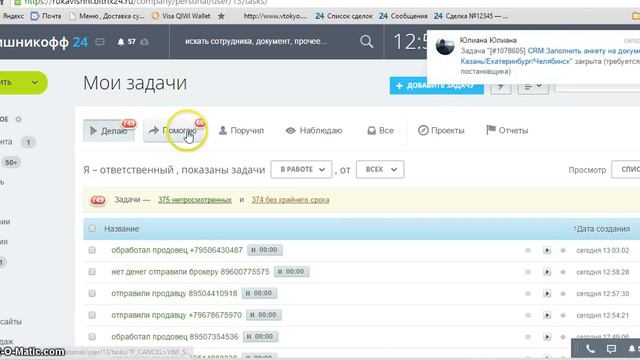Start timer on обработал продовец 89507354536

click(x=260, y=337)
